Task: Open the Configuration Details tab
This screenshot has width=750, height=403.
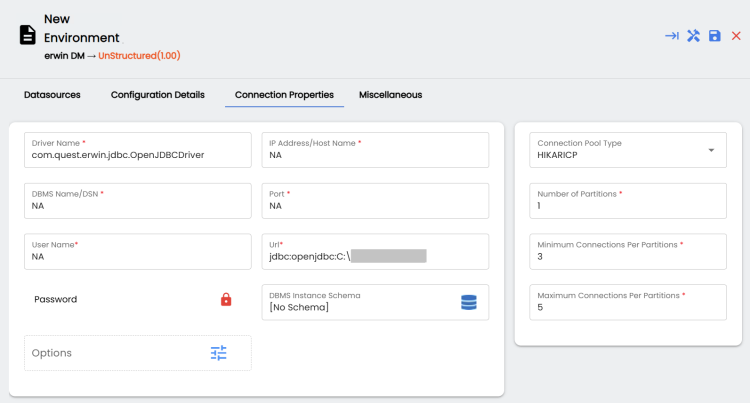Action: 157,95
